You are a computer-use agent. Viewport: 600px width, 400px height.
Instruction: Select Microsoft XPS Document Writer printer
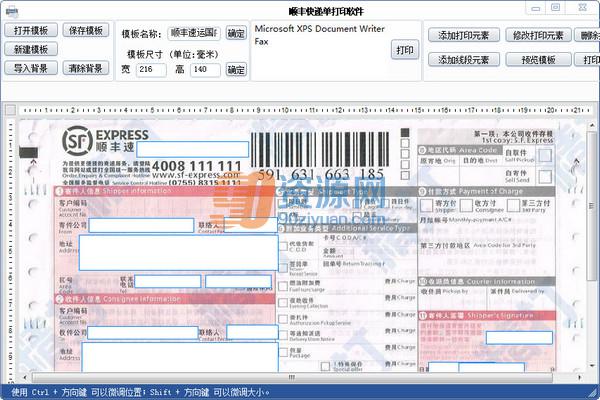point(320,29)
